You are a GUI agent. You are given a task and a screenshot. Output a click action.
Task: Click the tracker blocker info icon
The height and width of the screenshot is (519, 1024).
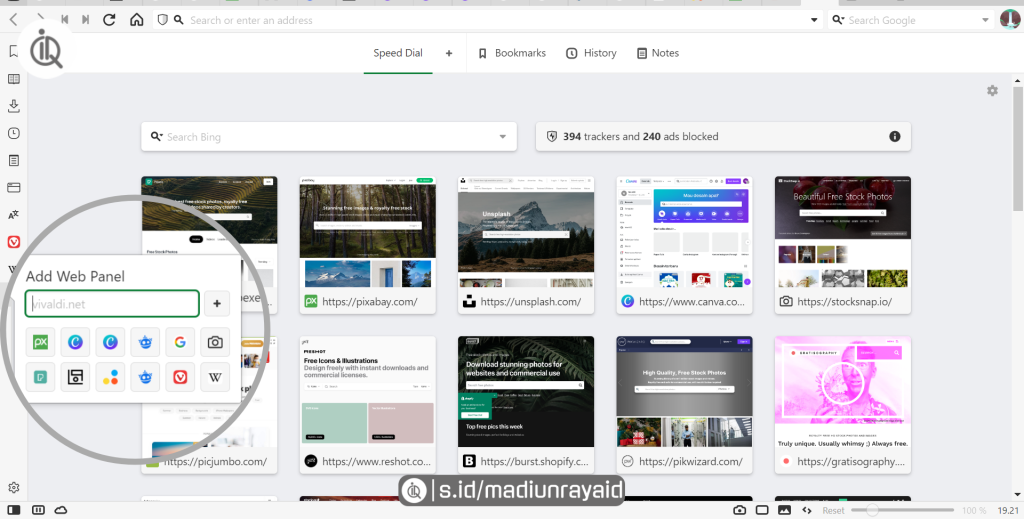point(894,137)
